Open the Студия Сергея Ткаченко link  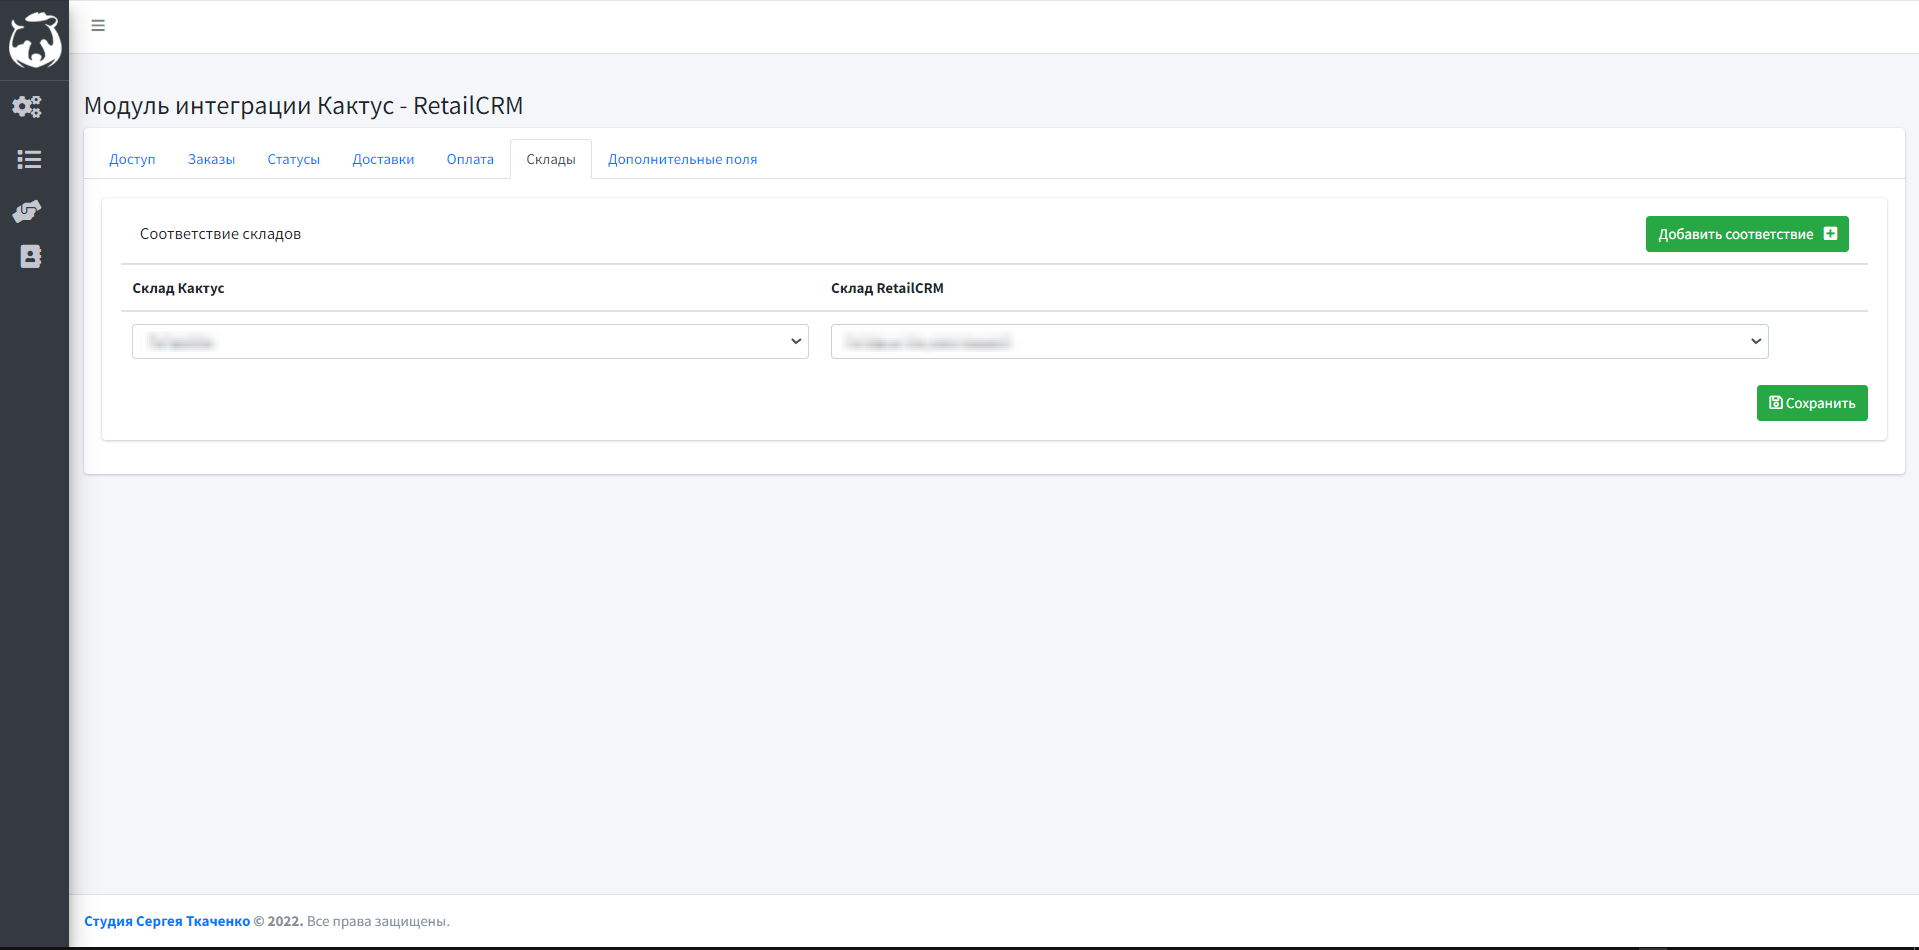click(x=167, y=921)
